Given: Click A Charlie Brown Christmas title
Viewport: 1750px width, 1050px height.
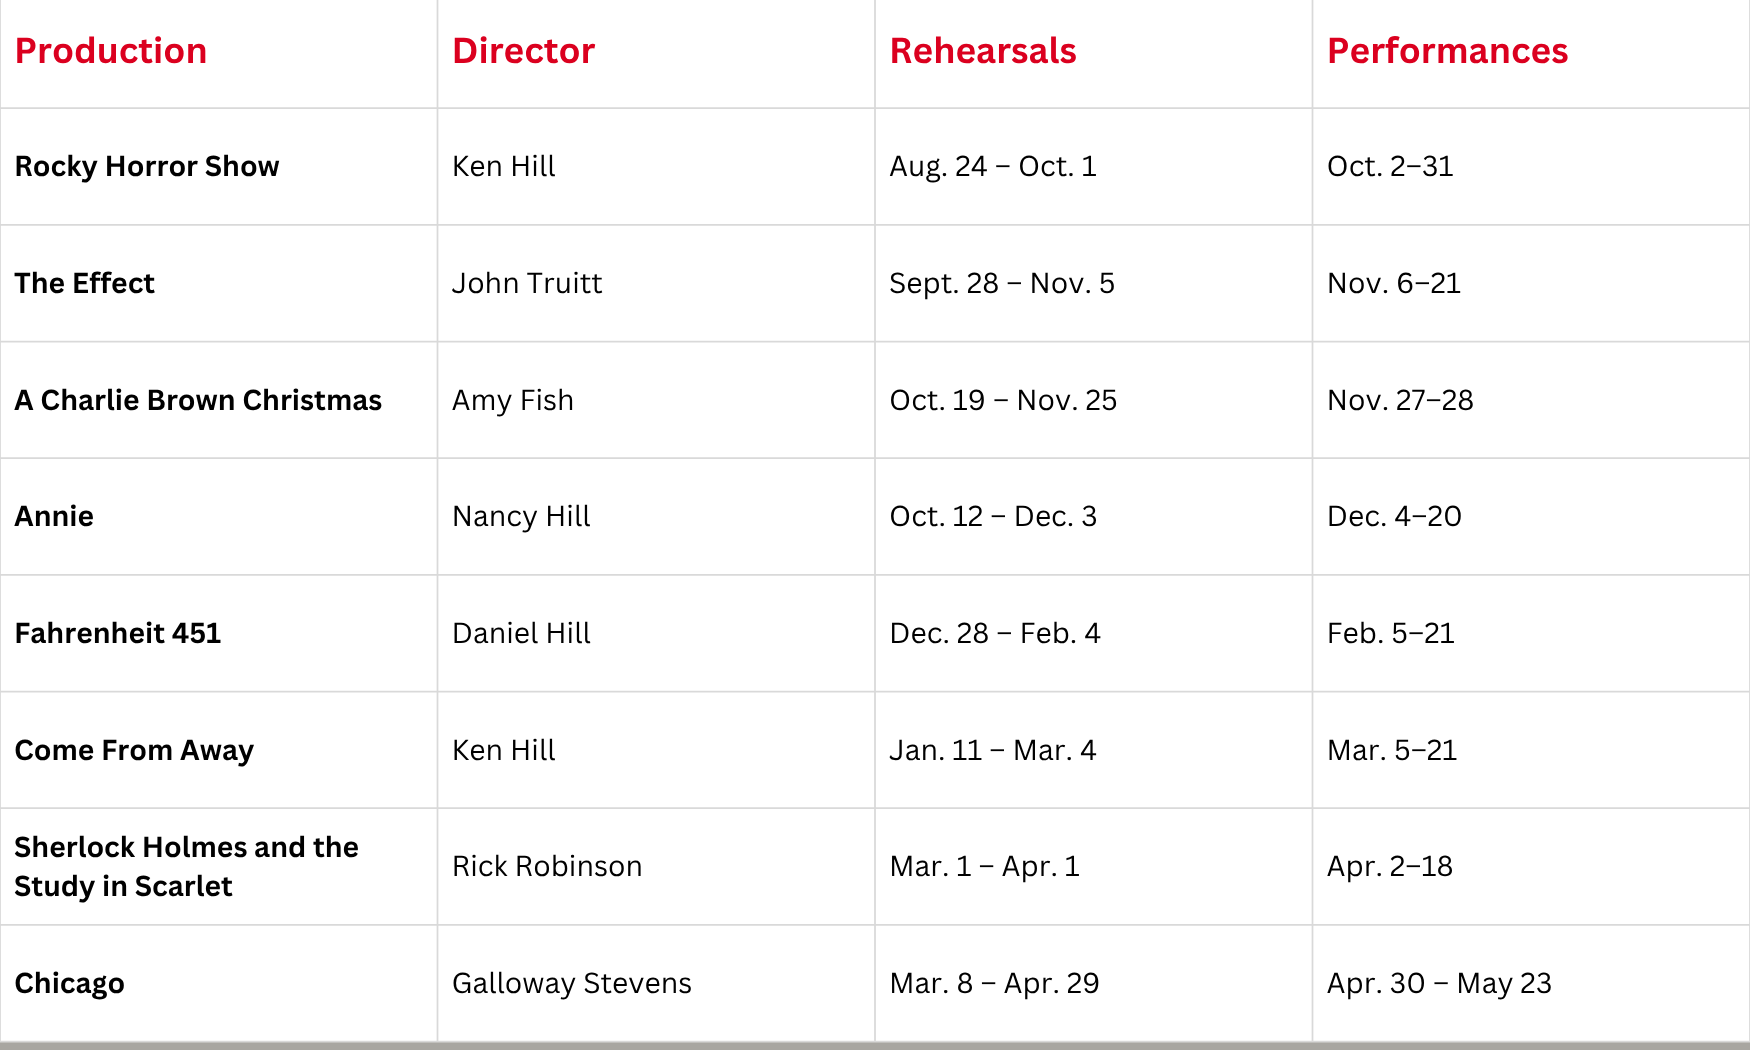Looking at the screenshot, I should click(198, 400).
